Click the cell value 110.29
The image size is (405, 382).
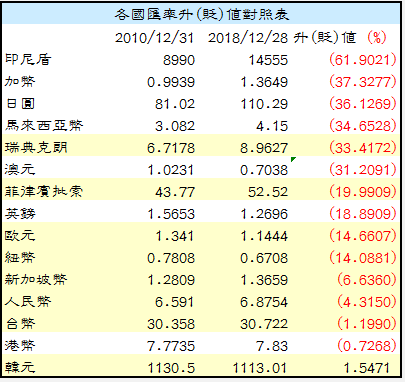264,104
